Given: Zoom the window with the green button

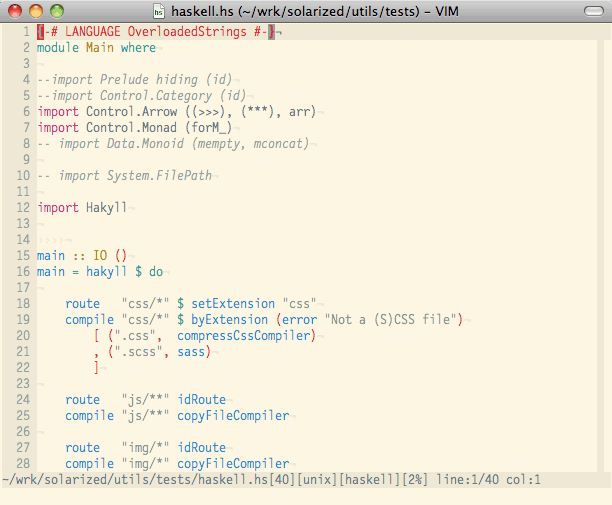Looking at the screenshot, I should (56, 11).
